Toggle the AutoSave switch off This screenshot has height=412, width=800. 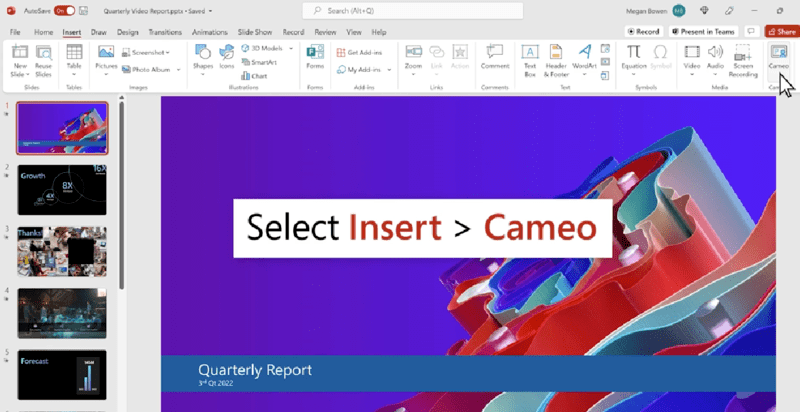coord(64,11)
